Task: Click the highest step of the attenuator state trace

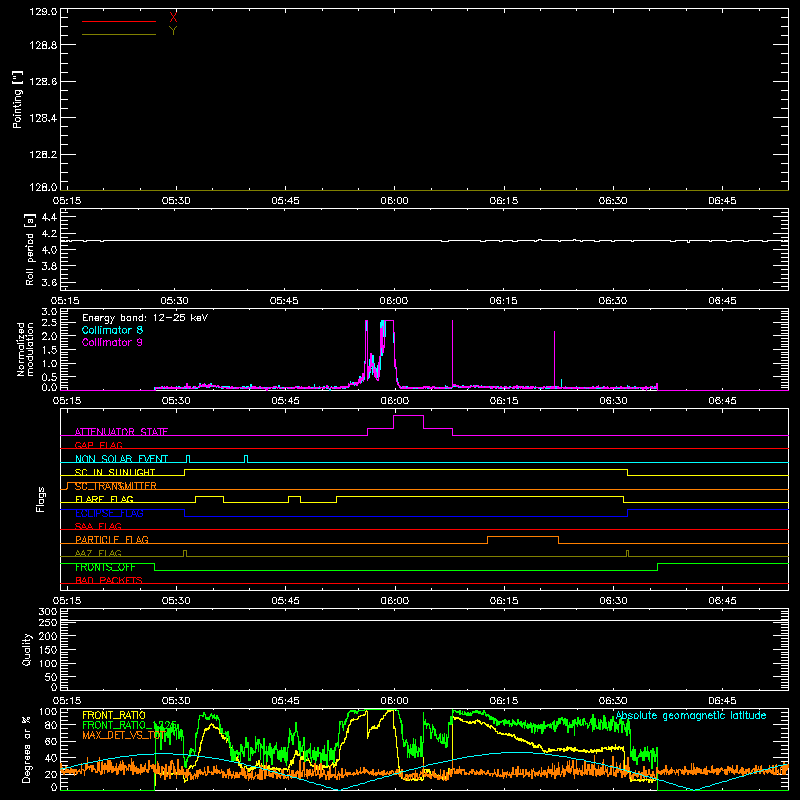Action: click(408, 416)
